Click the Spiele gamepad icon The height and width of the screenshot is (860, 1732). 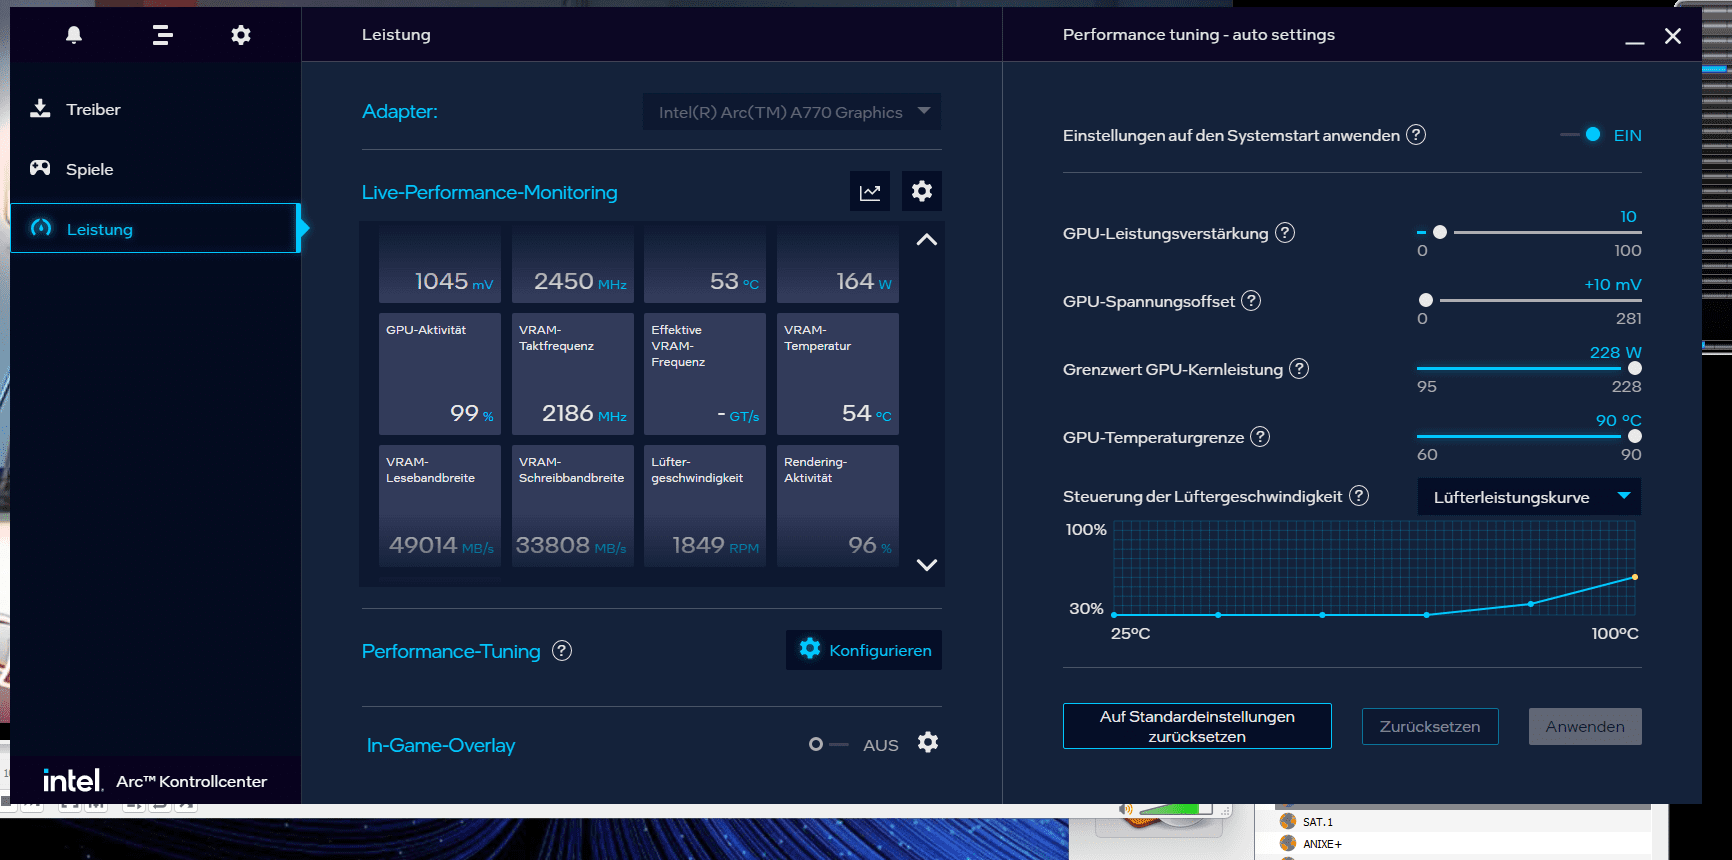[x=40, y=168]
